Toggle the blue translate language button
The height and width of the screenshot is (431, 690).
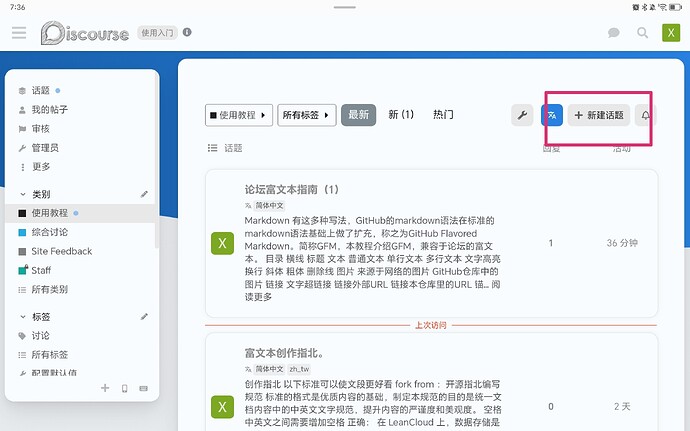point(552,115)
